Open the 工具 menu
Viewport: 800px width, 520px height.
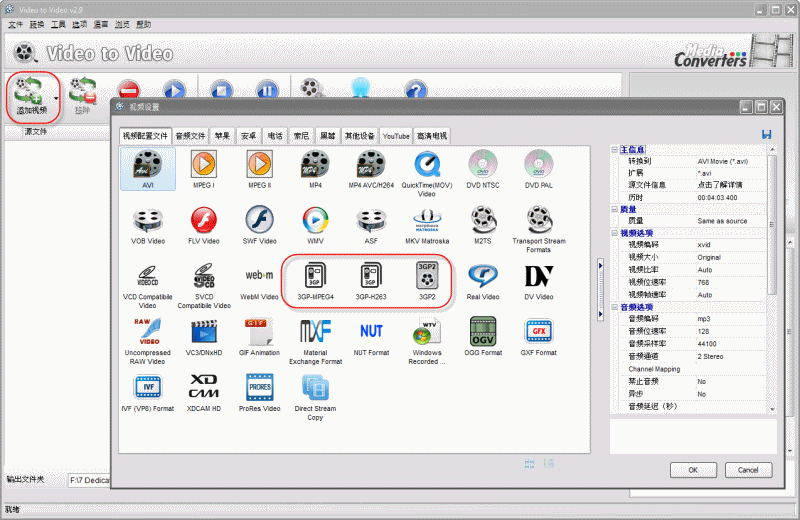coord(58,24)
